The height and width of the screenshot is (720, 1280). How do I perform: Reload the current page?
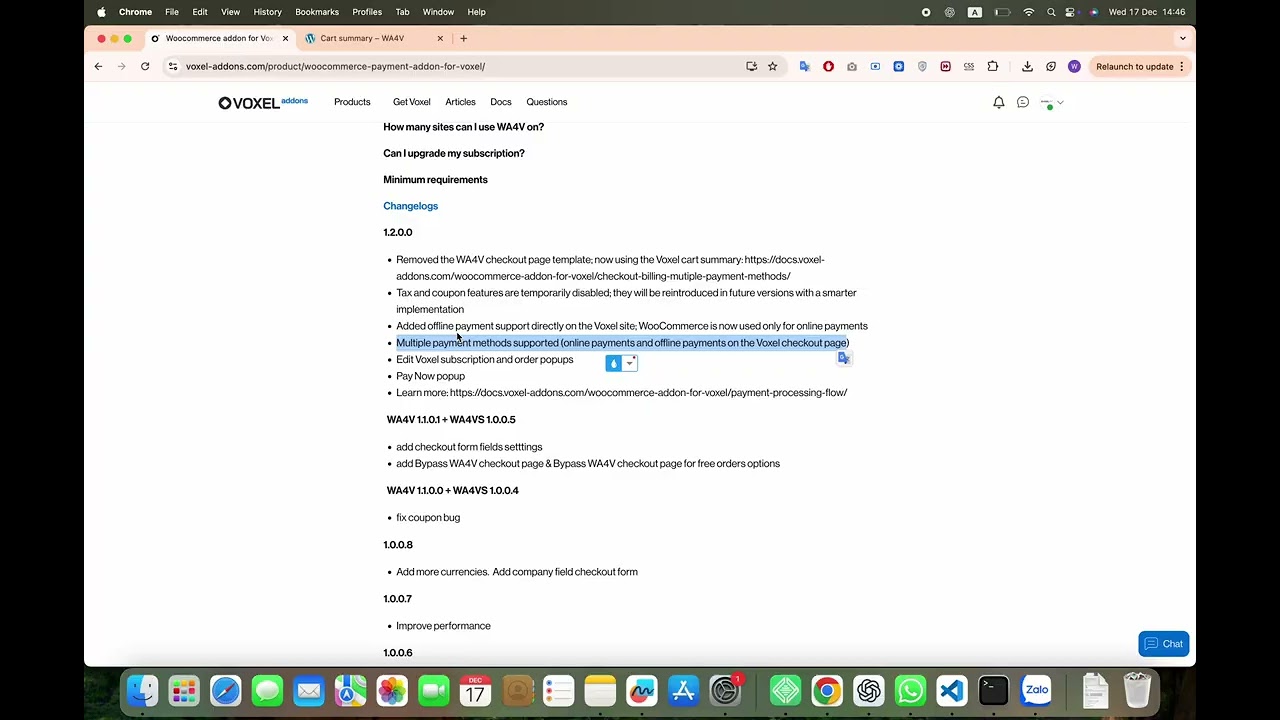pyautogui.click(x=145, y=66)
